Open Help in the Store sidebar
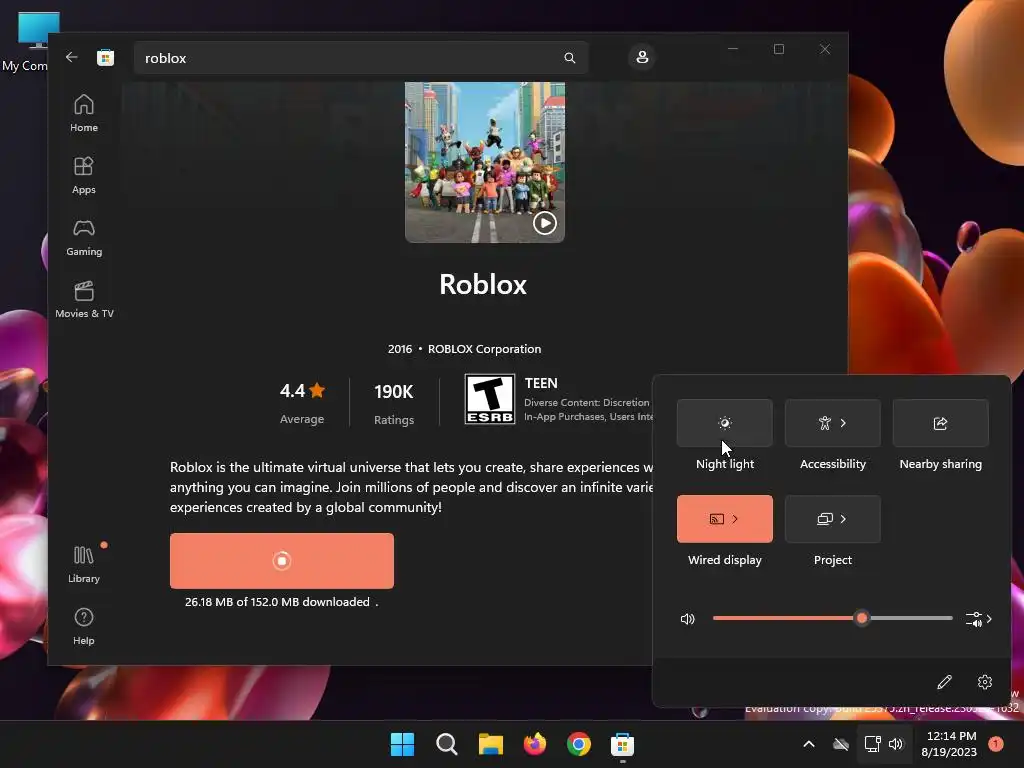This screenshot has width=1024, height=768. 84,627
